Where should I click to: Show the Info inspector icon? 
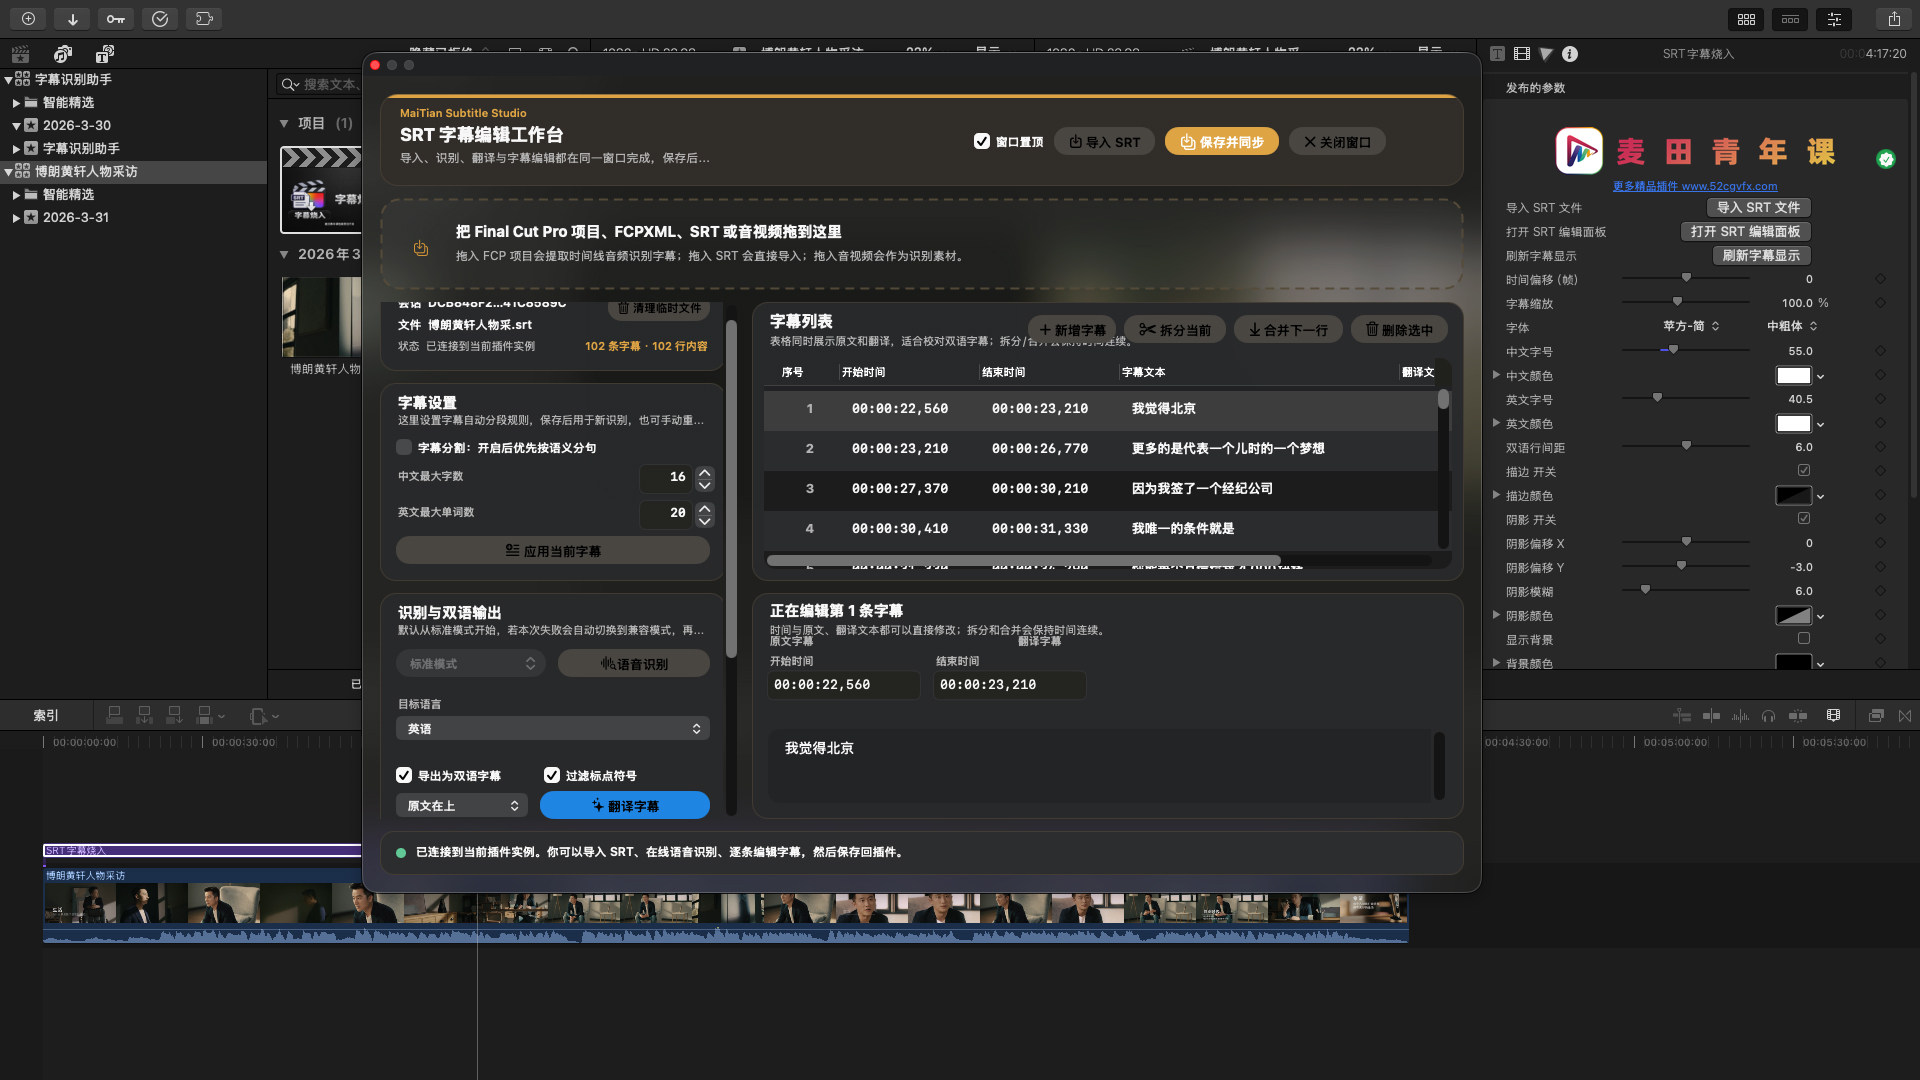[x=1570, y=54]
